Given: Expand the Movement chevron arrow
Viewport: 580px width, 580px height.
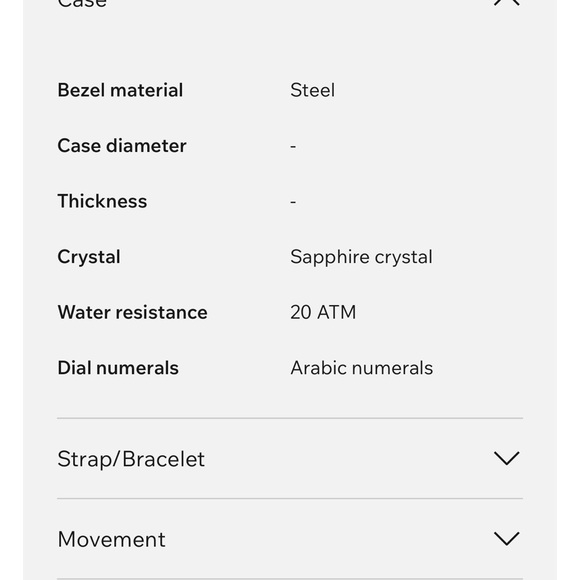Looking at the screenshot, I should [506, 539].
